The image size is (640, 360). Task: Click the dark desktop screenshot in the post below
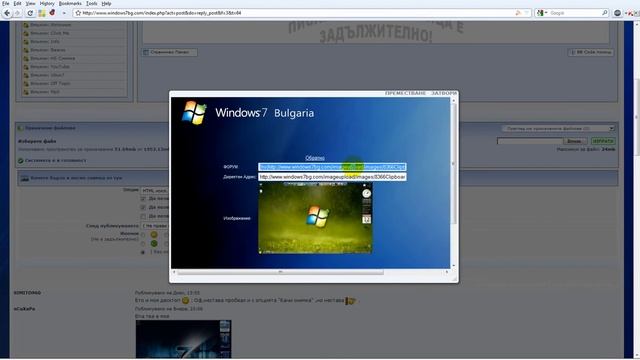(183, 339)
